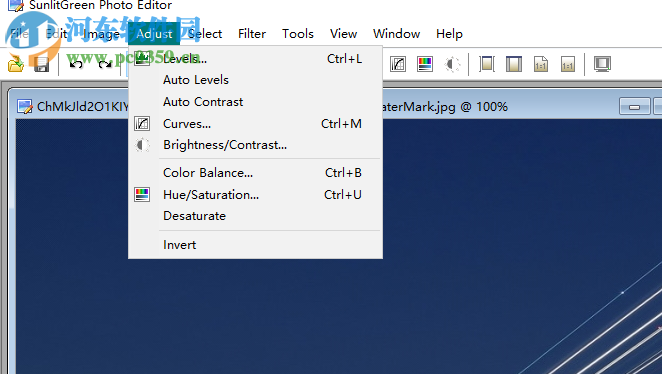Image resolution: width=662 pixels, height=374 pixels.
Task: Click the first 1:1 page toolbar icon
Action: click(x=541, y=64)
